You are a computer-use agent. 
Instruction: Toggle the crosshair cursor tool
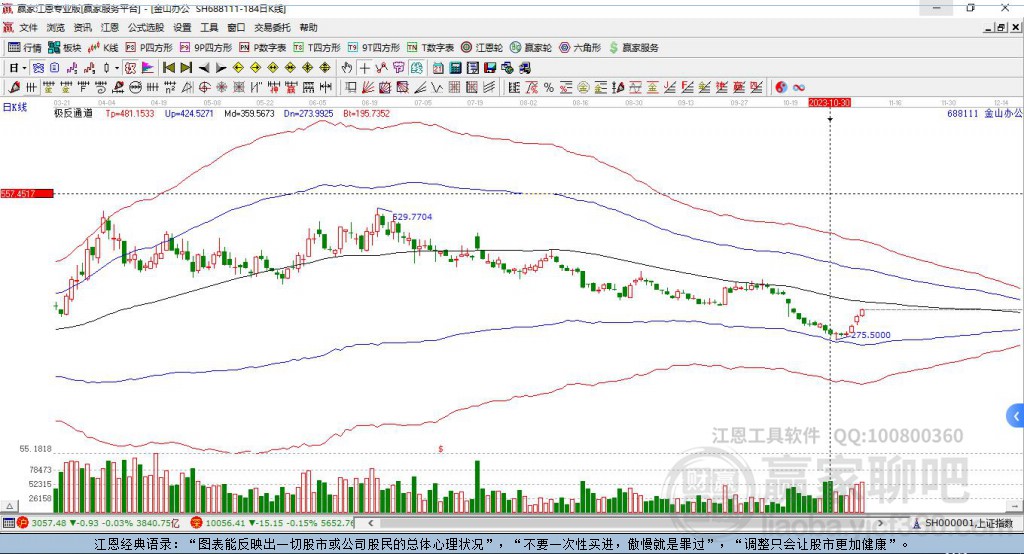364,68
